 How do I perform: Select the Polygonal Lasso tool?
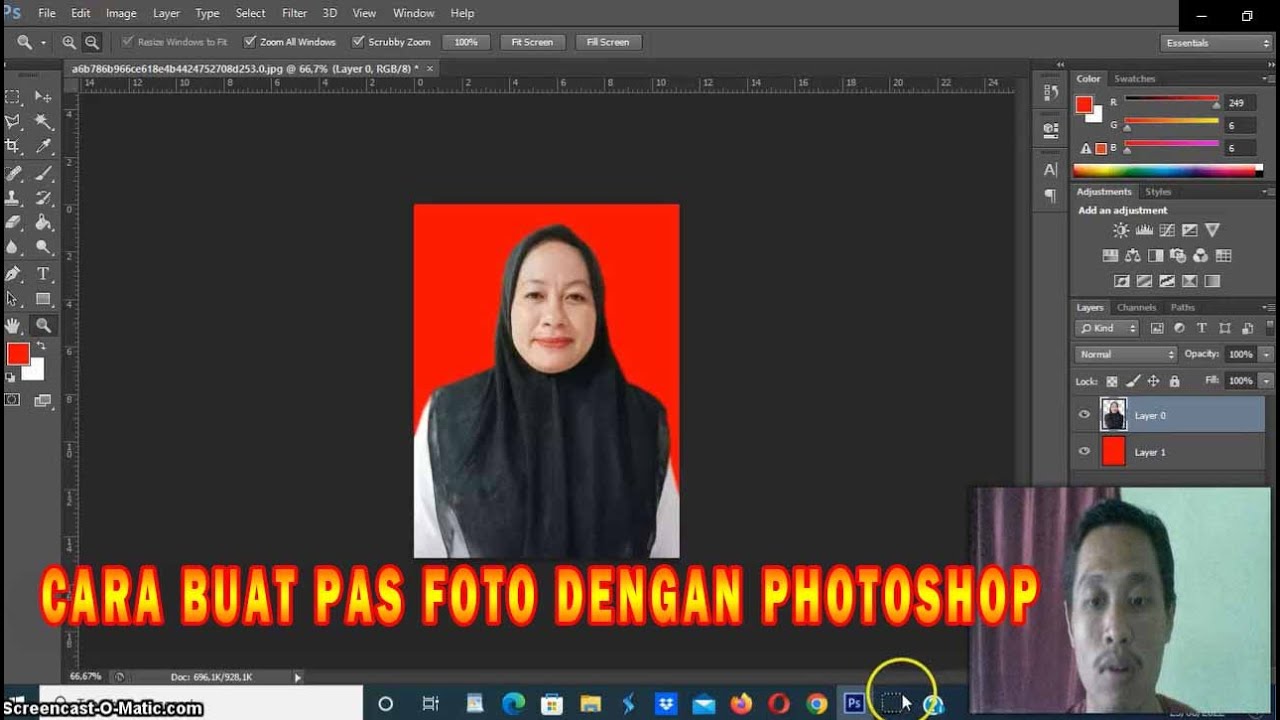coord(13,122)
